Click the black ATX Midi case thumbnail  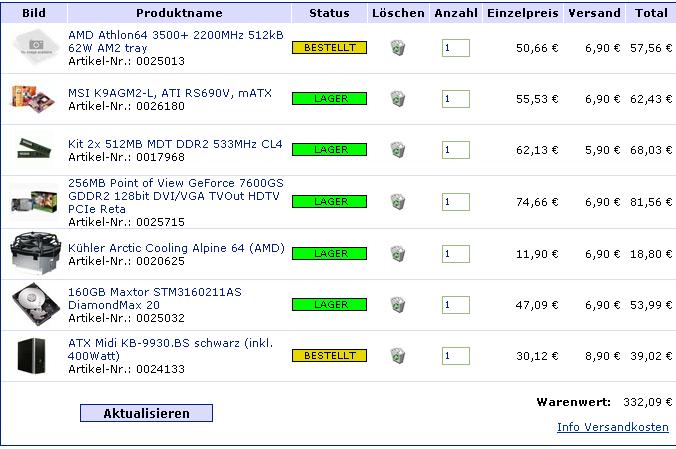point(31,356)
